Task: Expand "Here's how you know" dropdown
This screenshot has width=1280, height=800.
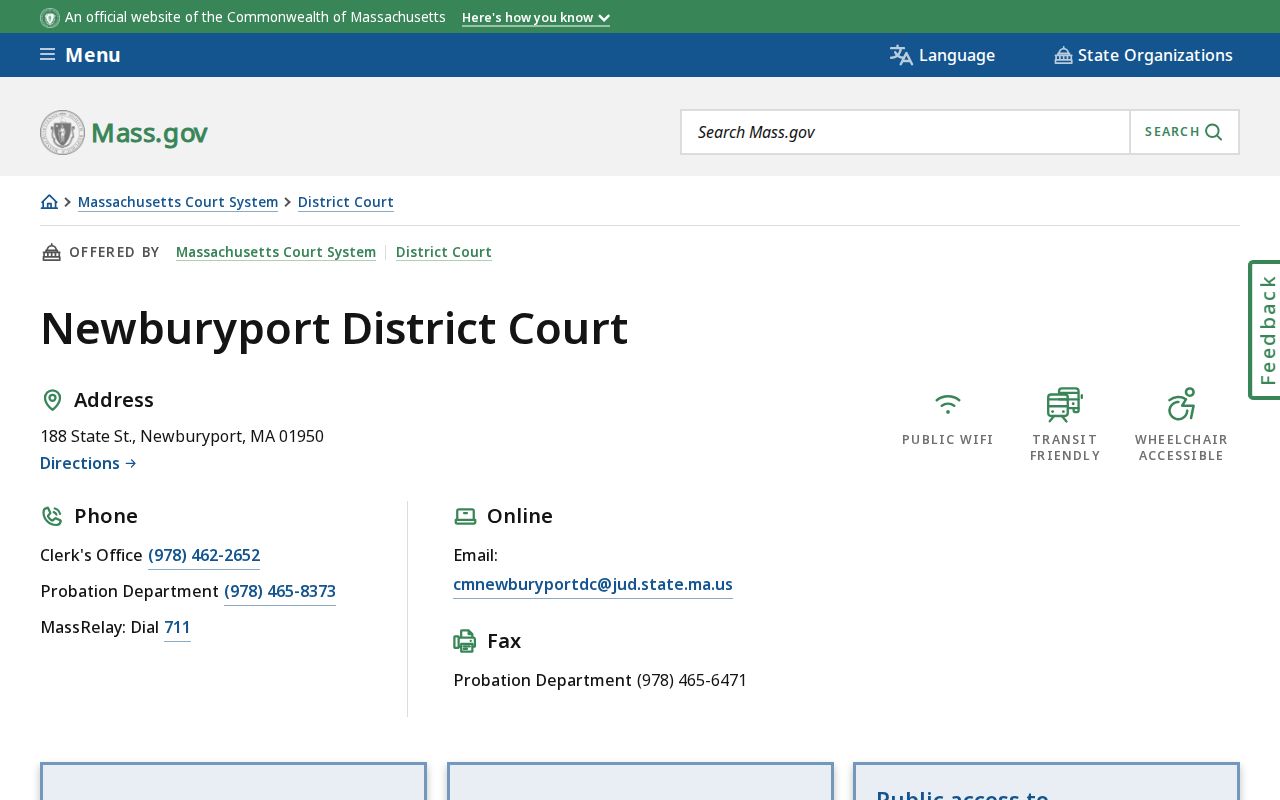Action: coord(536,17)
